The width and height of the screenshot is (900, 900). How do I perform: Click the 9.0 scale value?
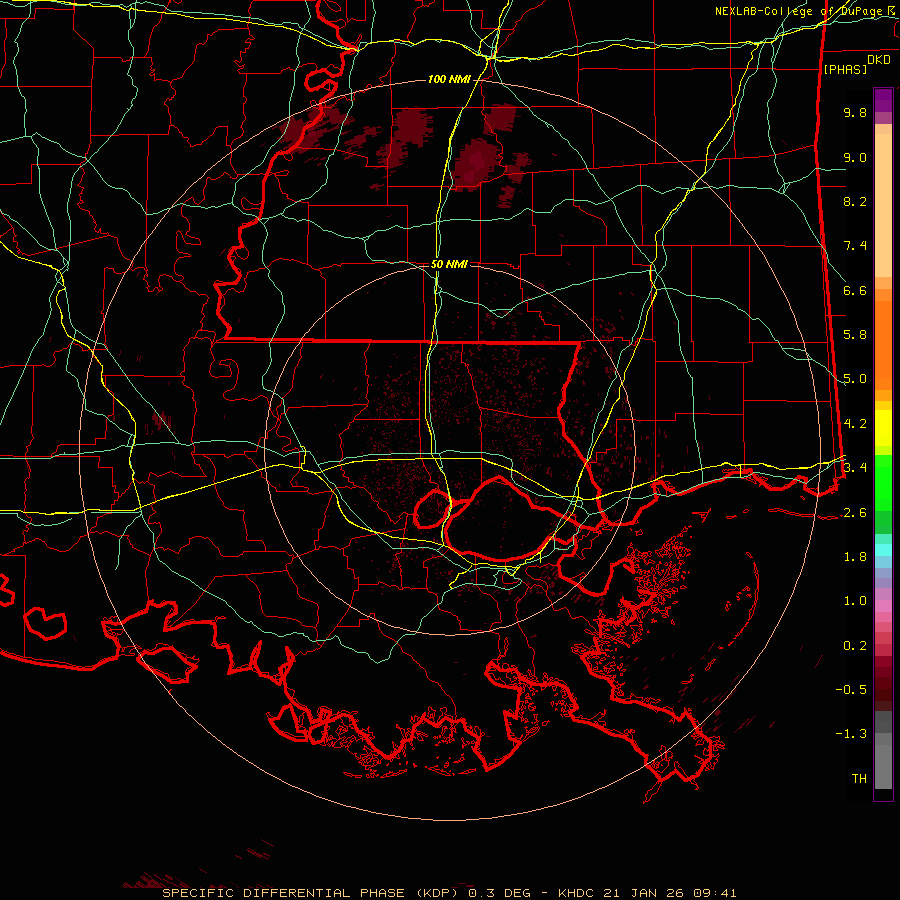click(x=855, y=157)
